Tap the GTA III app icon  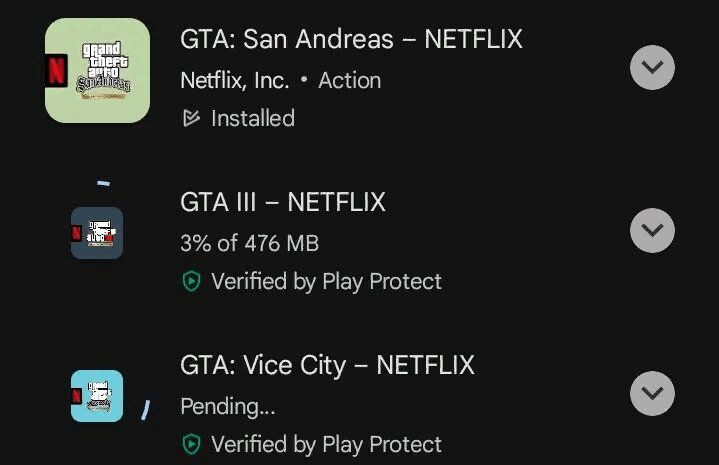tap(97, 233)
